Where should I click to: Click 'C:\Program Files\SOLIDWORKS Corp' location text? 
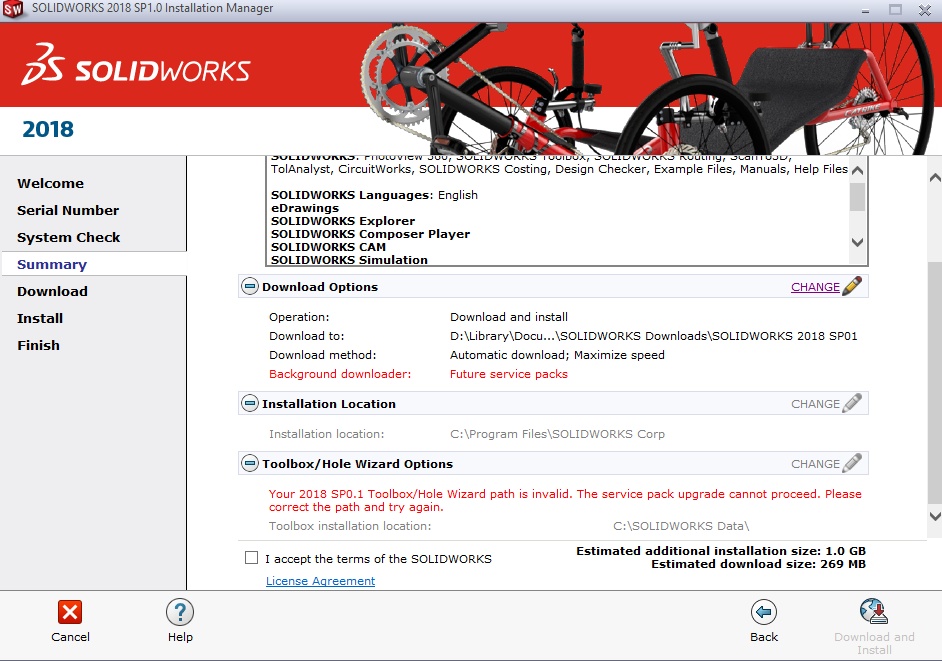pyautogui.click(x=557, y=434)
